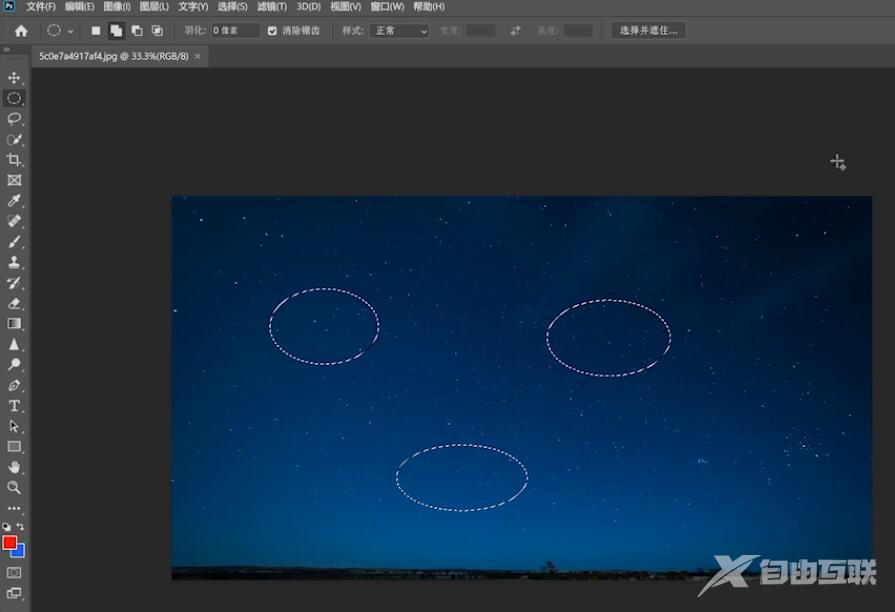Select the Hand tool
This screenshot has width=895, height=612.
tap(14, 467)
